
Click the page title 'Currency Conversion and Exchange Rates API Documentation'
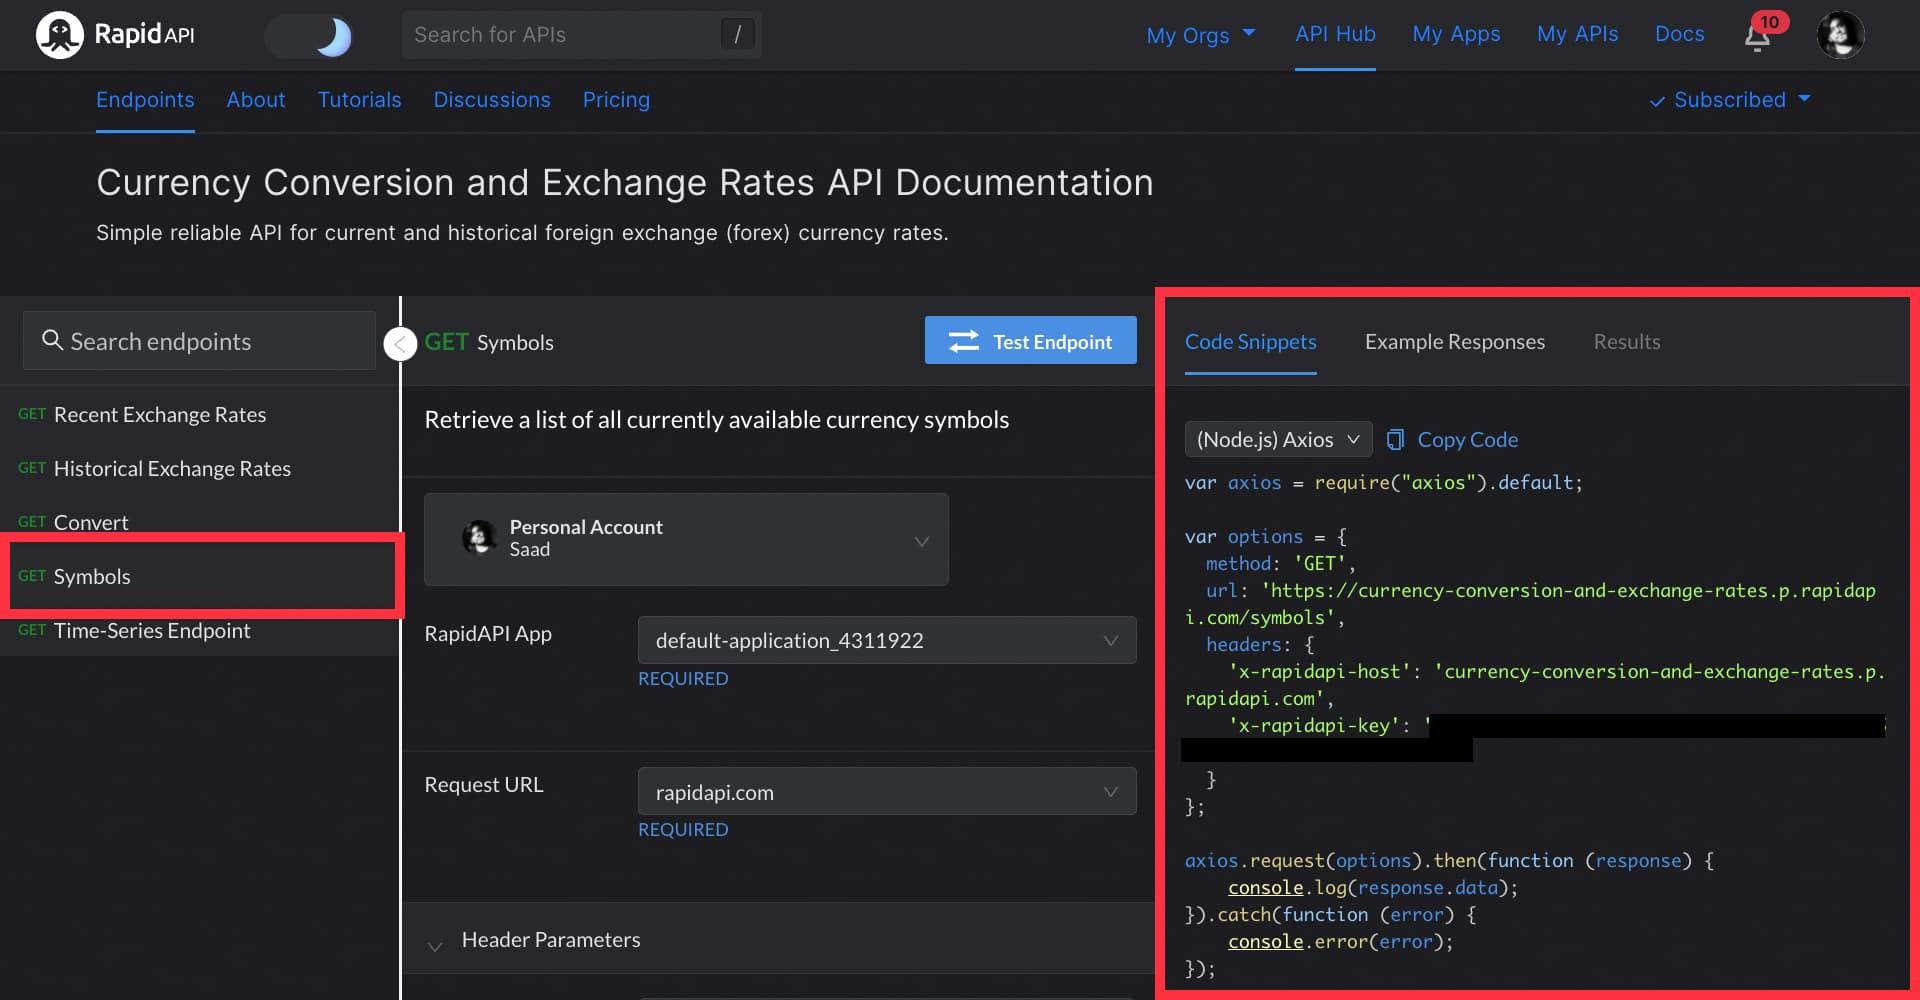click(x=625, y=183)
